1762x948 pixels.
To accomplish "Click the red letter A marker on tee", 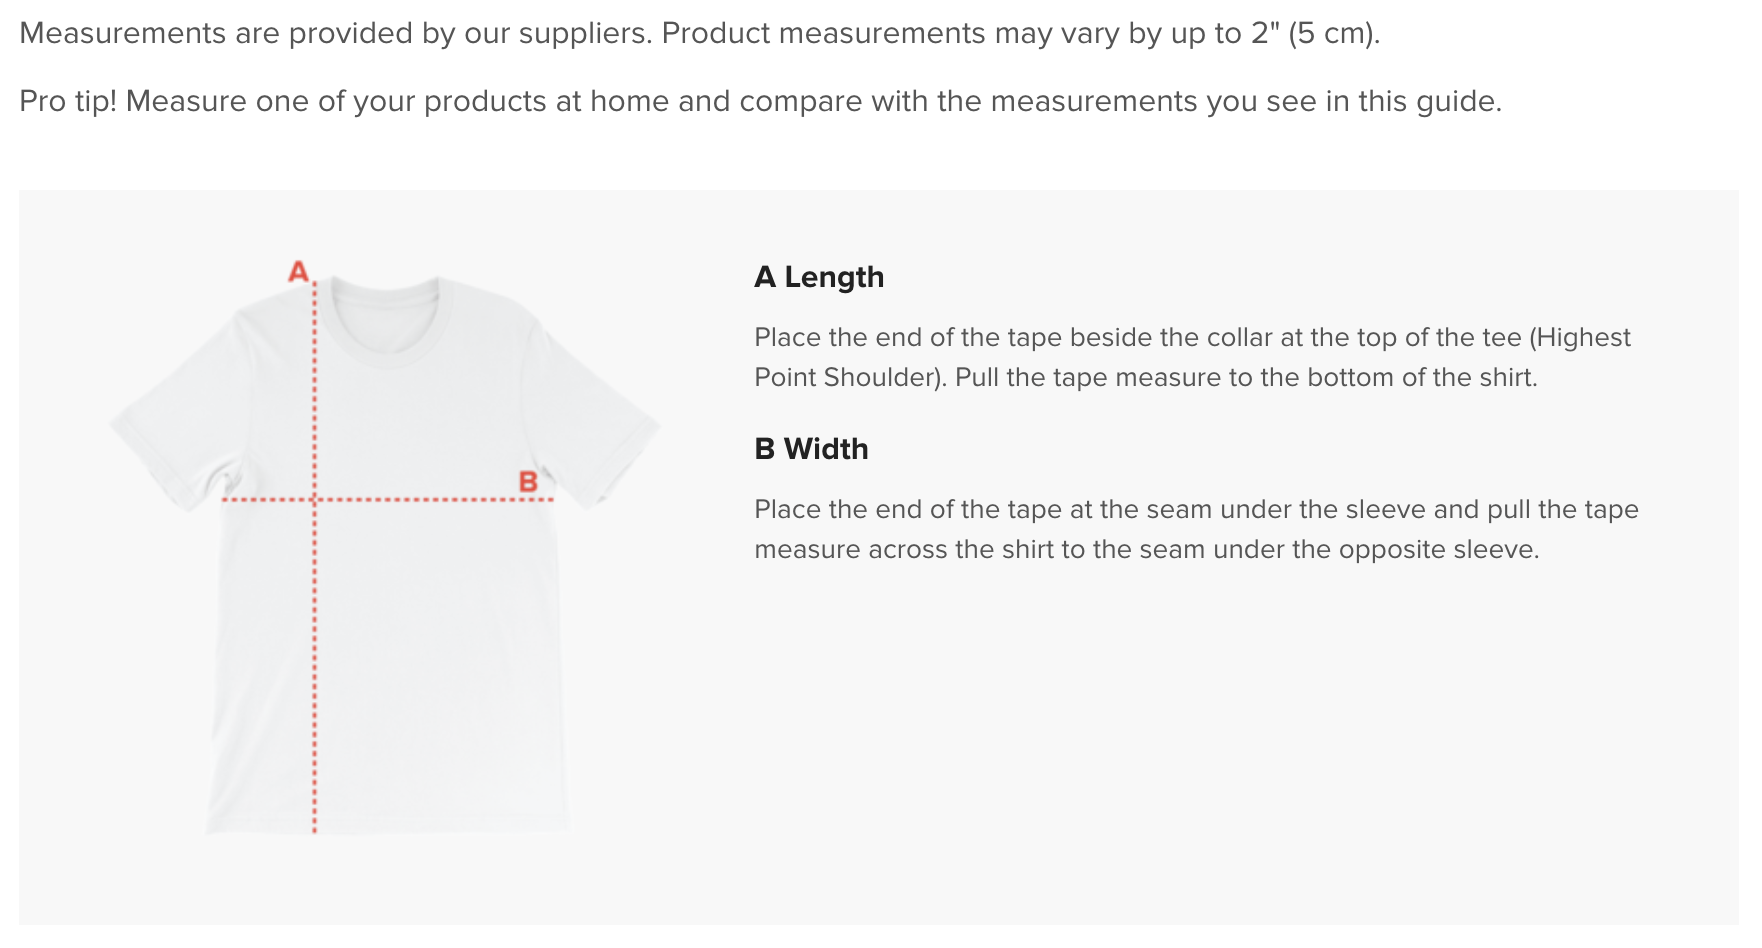I will (x=298, y=271).
